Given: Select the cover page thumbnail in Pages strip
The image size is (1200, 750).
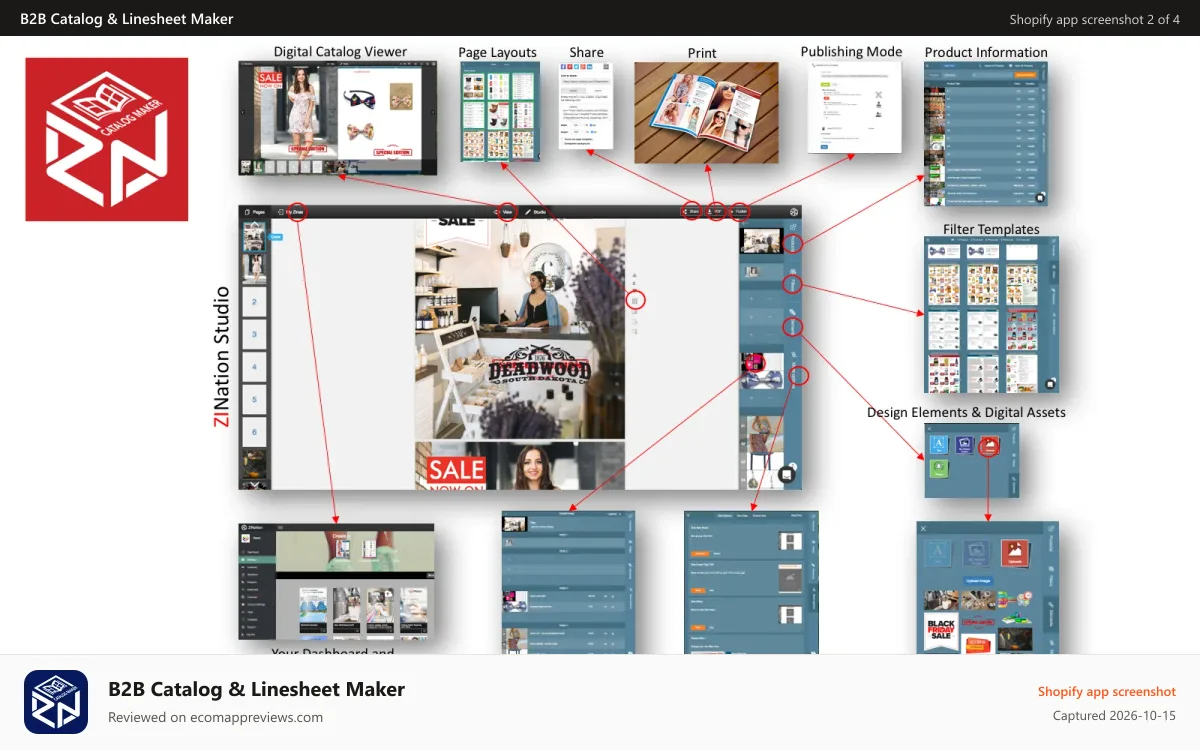Looking at the screenshot, I should 254,237.
